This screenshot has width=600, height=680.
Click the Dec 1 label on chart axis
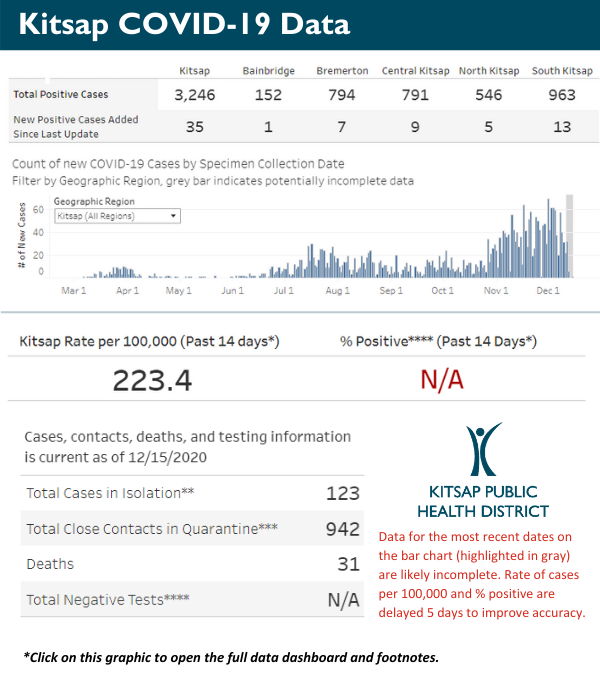pos(548,291)
